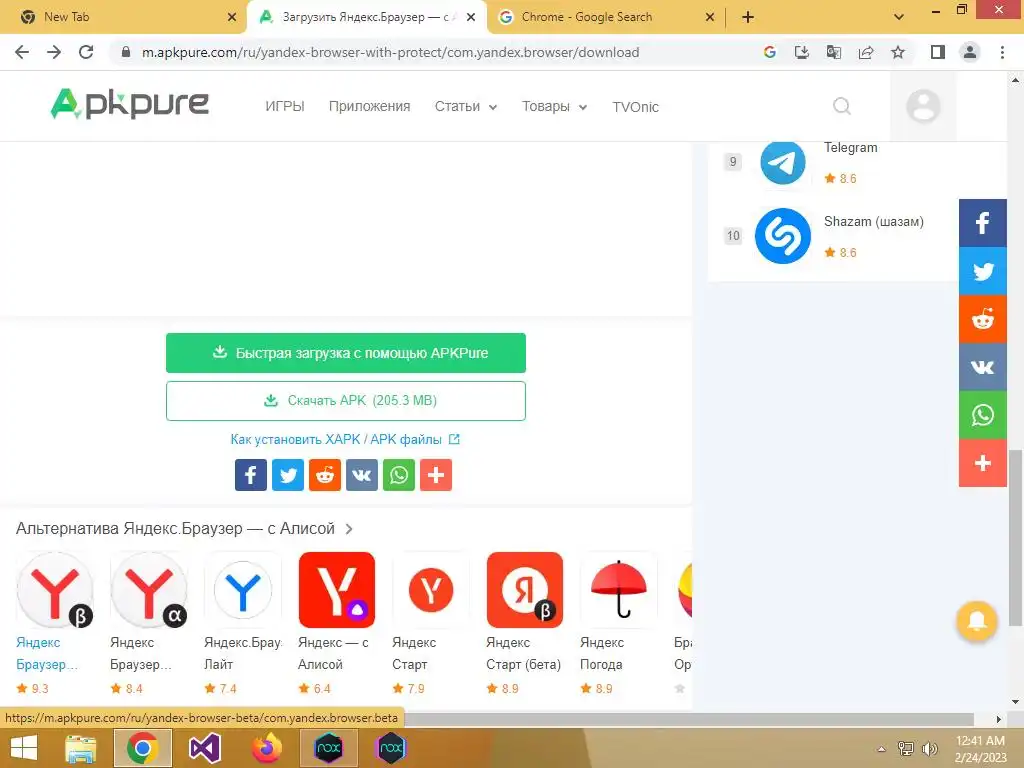The height and width of the screenshot is (768, 1024).
Task: Open File Explorer from taskbar
Action: coord(80,748)
